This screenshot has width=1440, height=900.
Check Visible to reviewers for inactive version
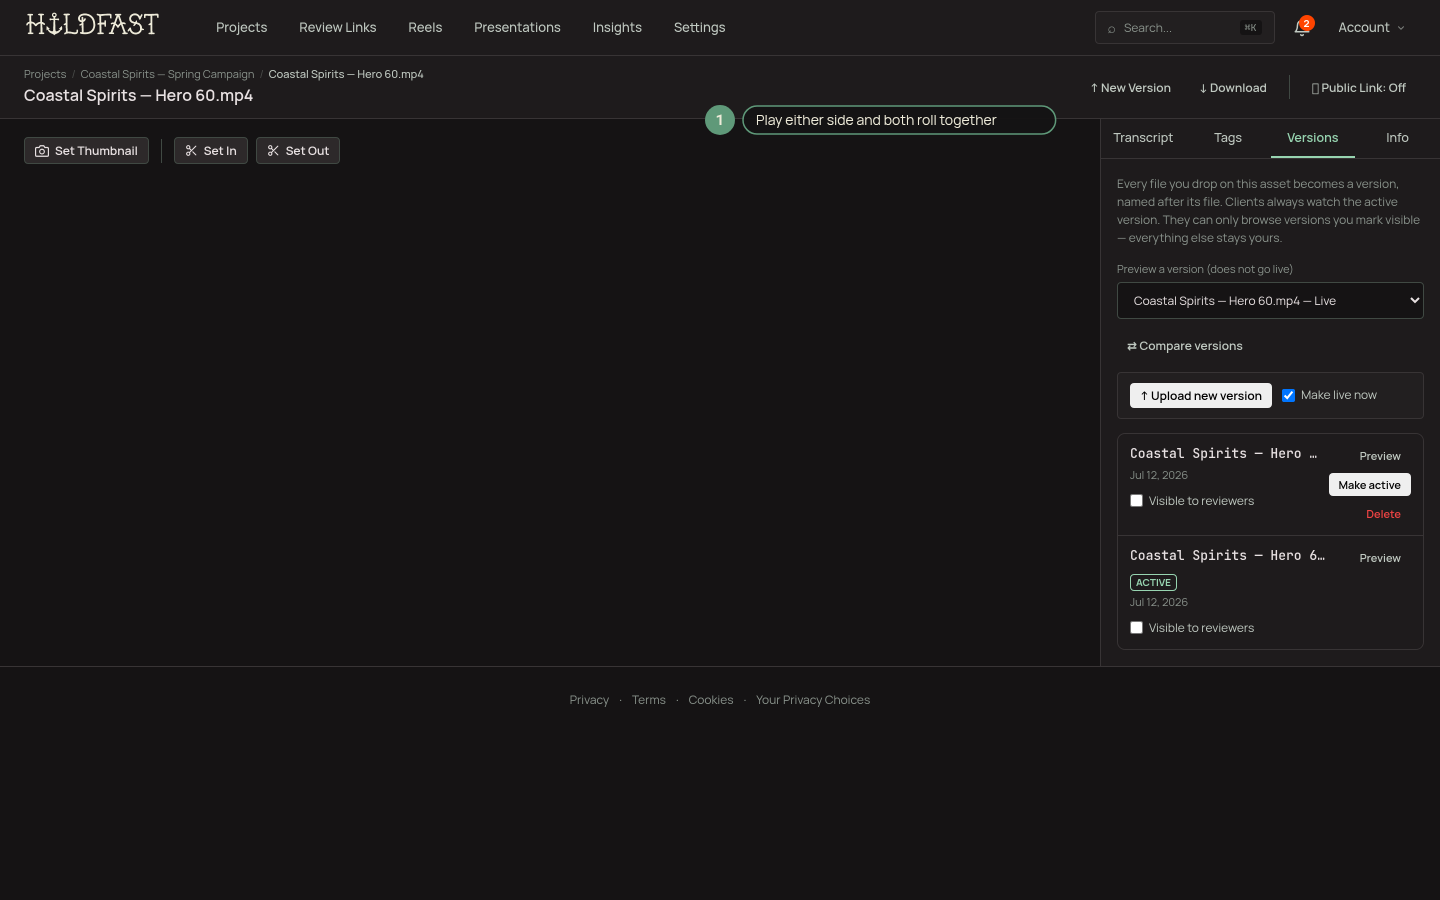[x=1136, y=501]
